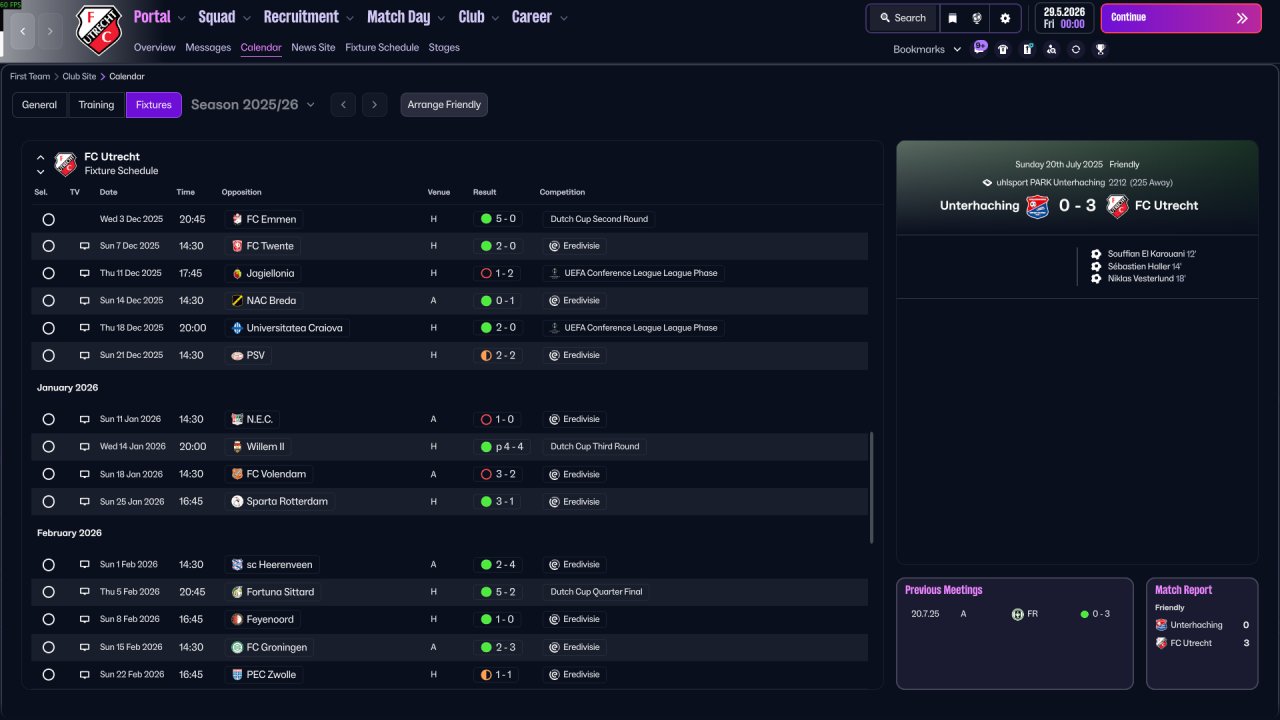Expand the Bookmarks dropdown
The height and width of the screenshot is (720, 1280).
pyautogui.click(x=927, y=49)
